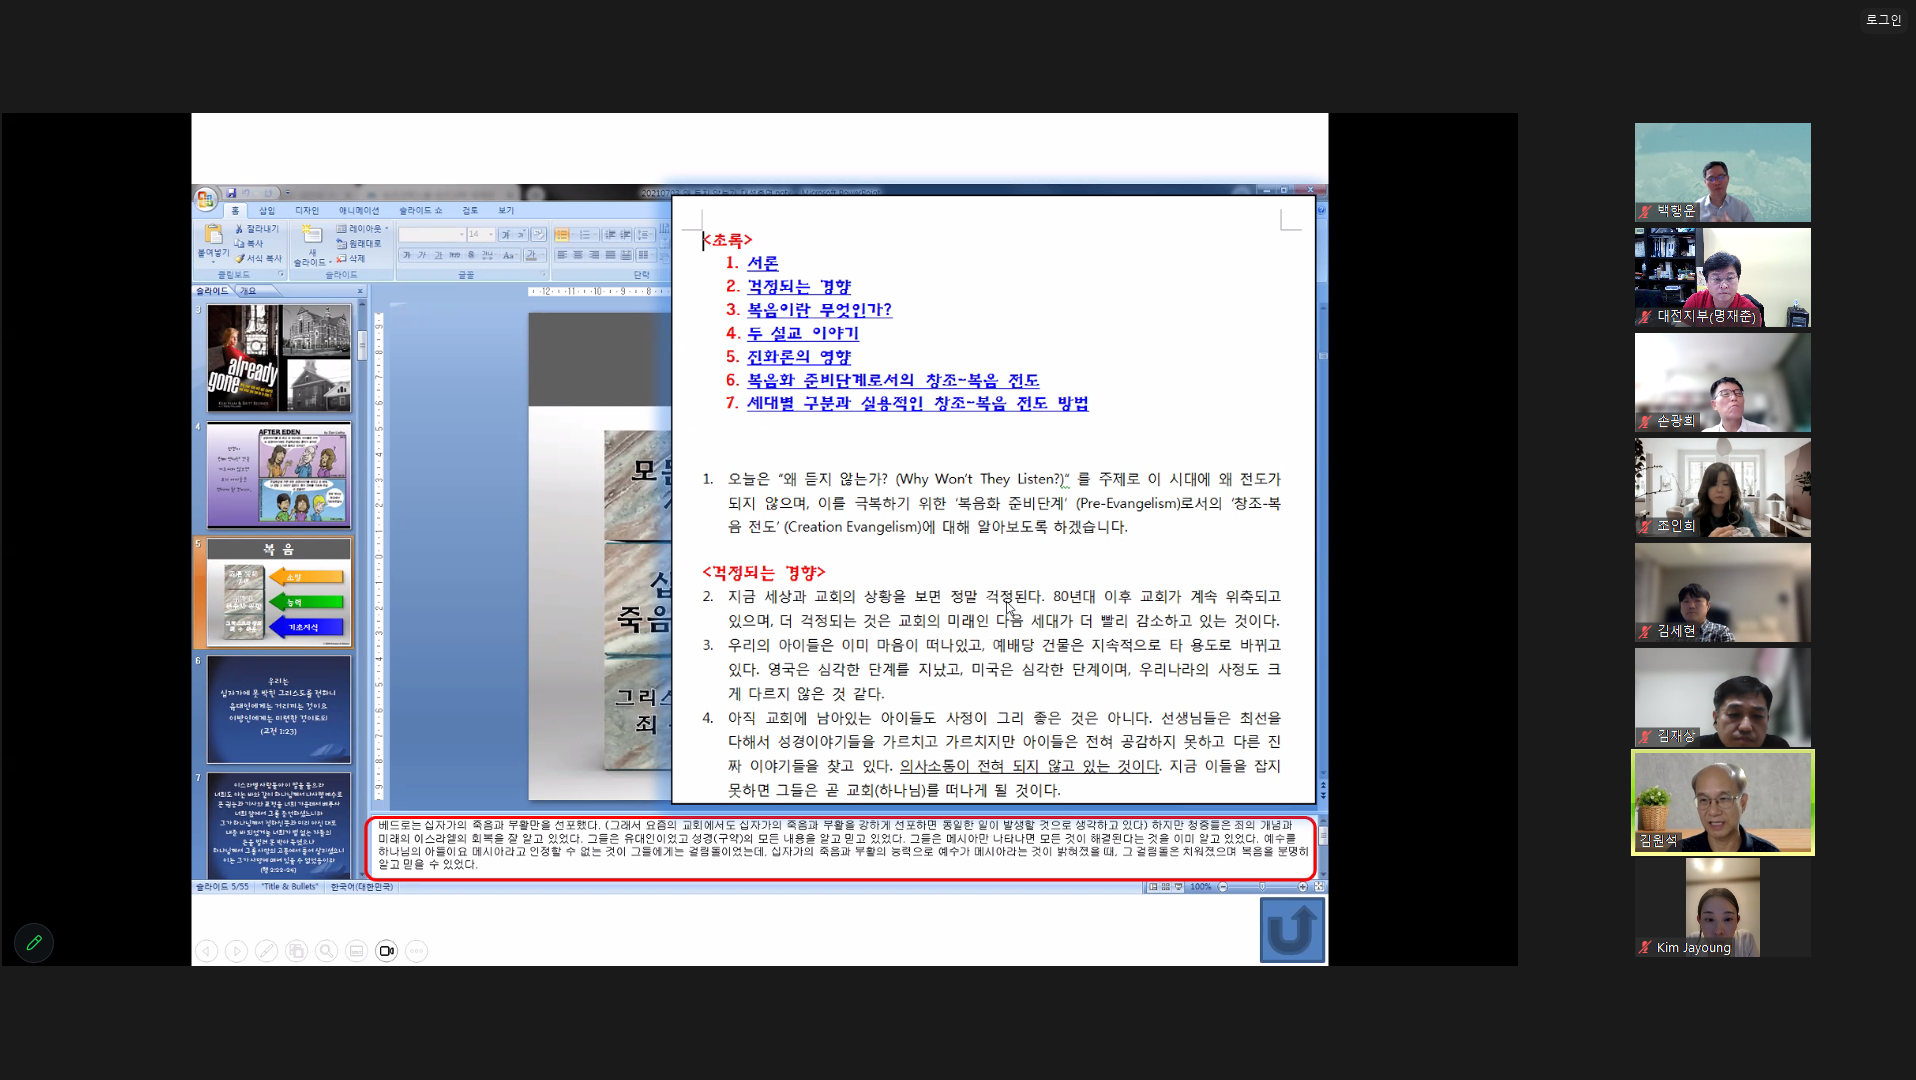Select 김원석 participant video tile
Image resolution: width=1916 pixels, height=1080 pixels.
pyautogui.click(x=1722, y=802)
